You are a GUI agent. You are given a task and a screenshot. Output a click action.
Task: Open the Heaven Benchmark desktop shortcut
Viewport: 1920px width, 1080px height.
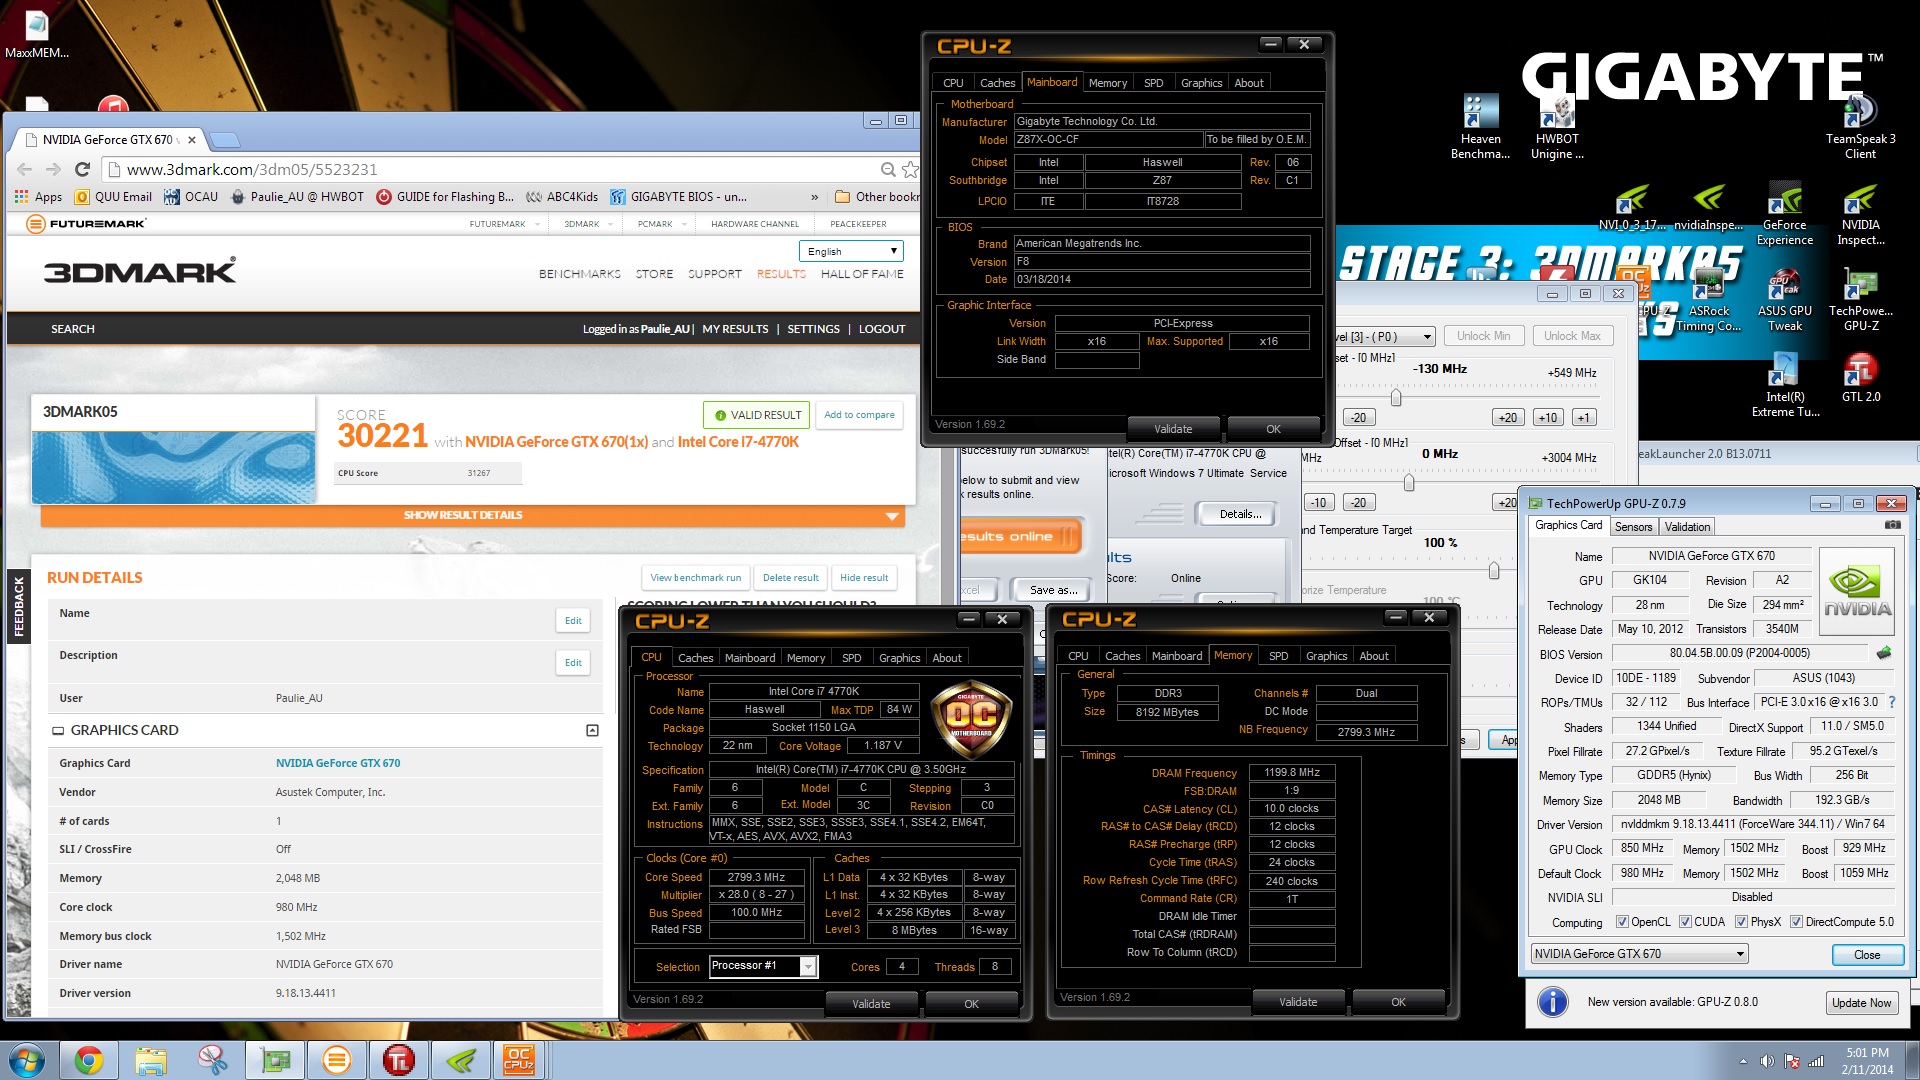pyautogui.click(x=1480, y=127)
